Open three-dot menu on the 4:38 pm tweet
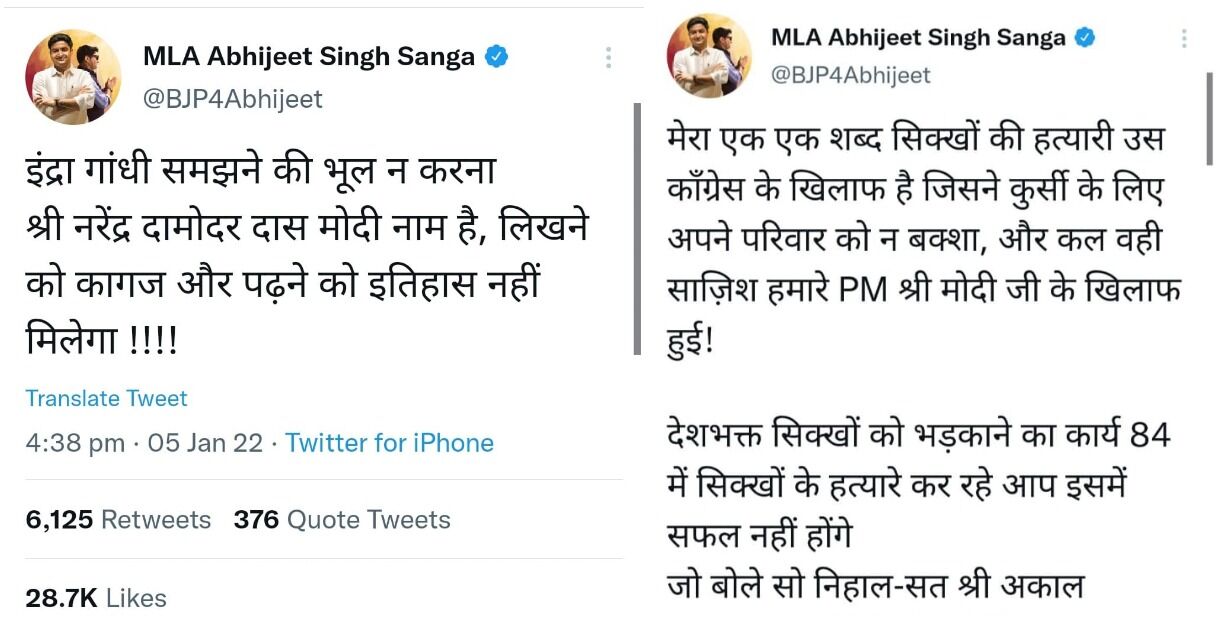 click(608, 58)
